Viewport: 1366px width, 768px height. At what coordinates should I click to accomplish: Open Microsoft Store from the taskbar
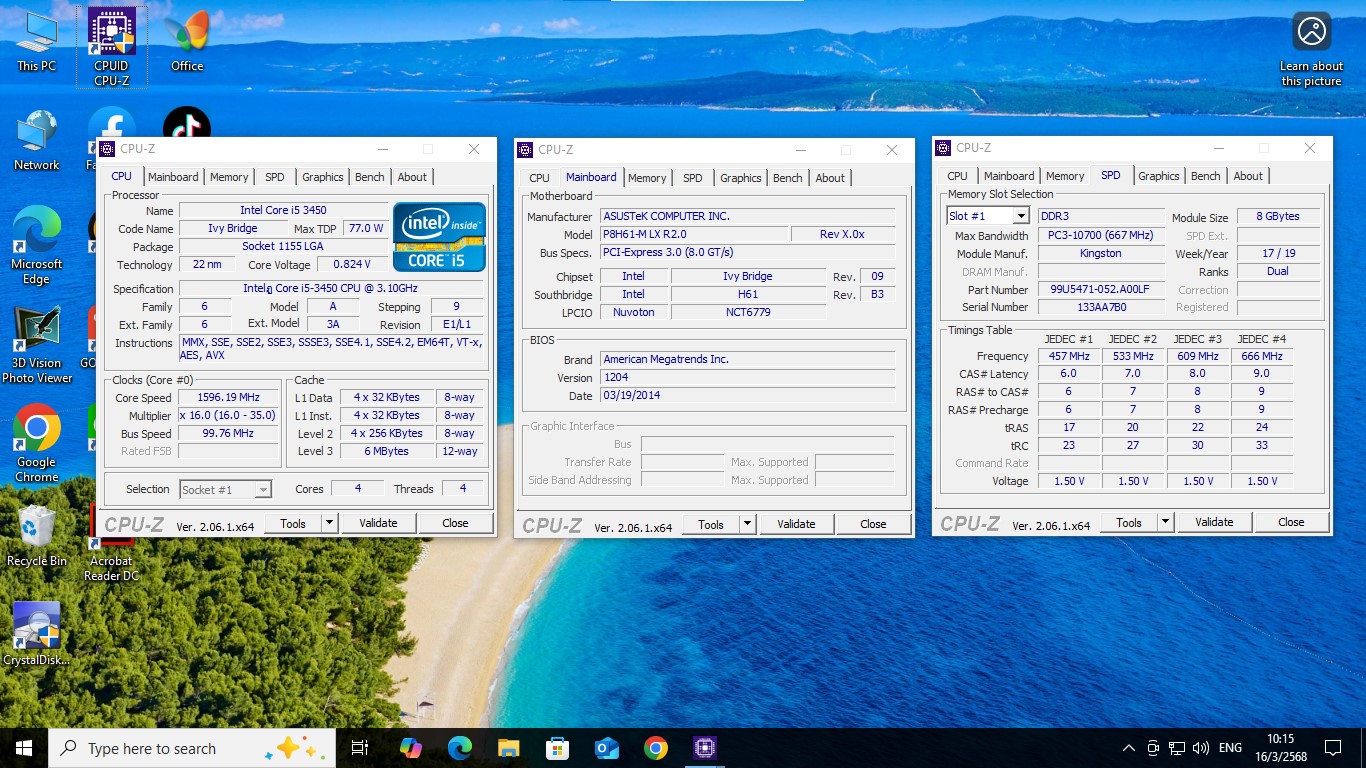point(558,748)
